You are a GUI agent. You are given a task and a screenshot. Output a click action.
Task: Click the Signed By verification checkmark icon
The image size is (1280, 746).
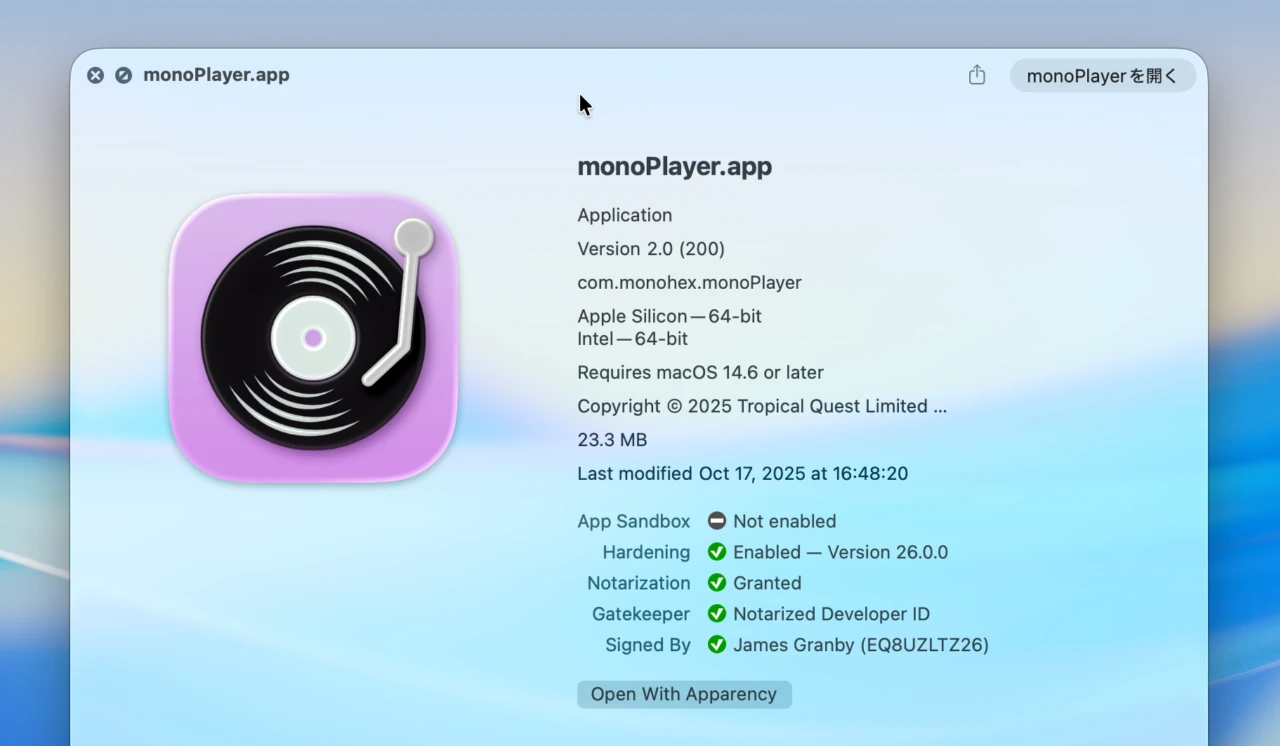point(717,645)
